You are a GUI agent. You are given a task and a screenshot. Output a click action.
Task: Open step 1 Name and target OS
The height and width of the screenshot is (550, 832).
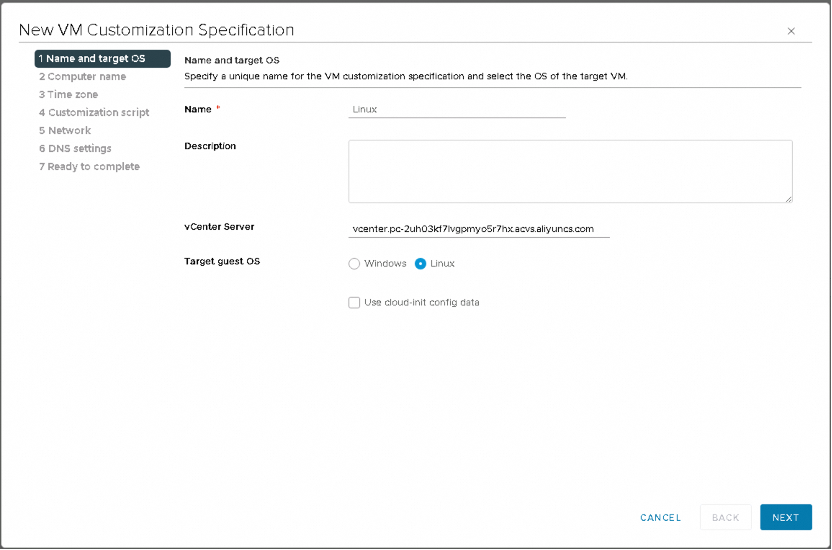tap(102, 59)
